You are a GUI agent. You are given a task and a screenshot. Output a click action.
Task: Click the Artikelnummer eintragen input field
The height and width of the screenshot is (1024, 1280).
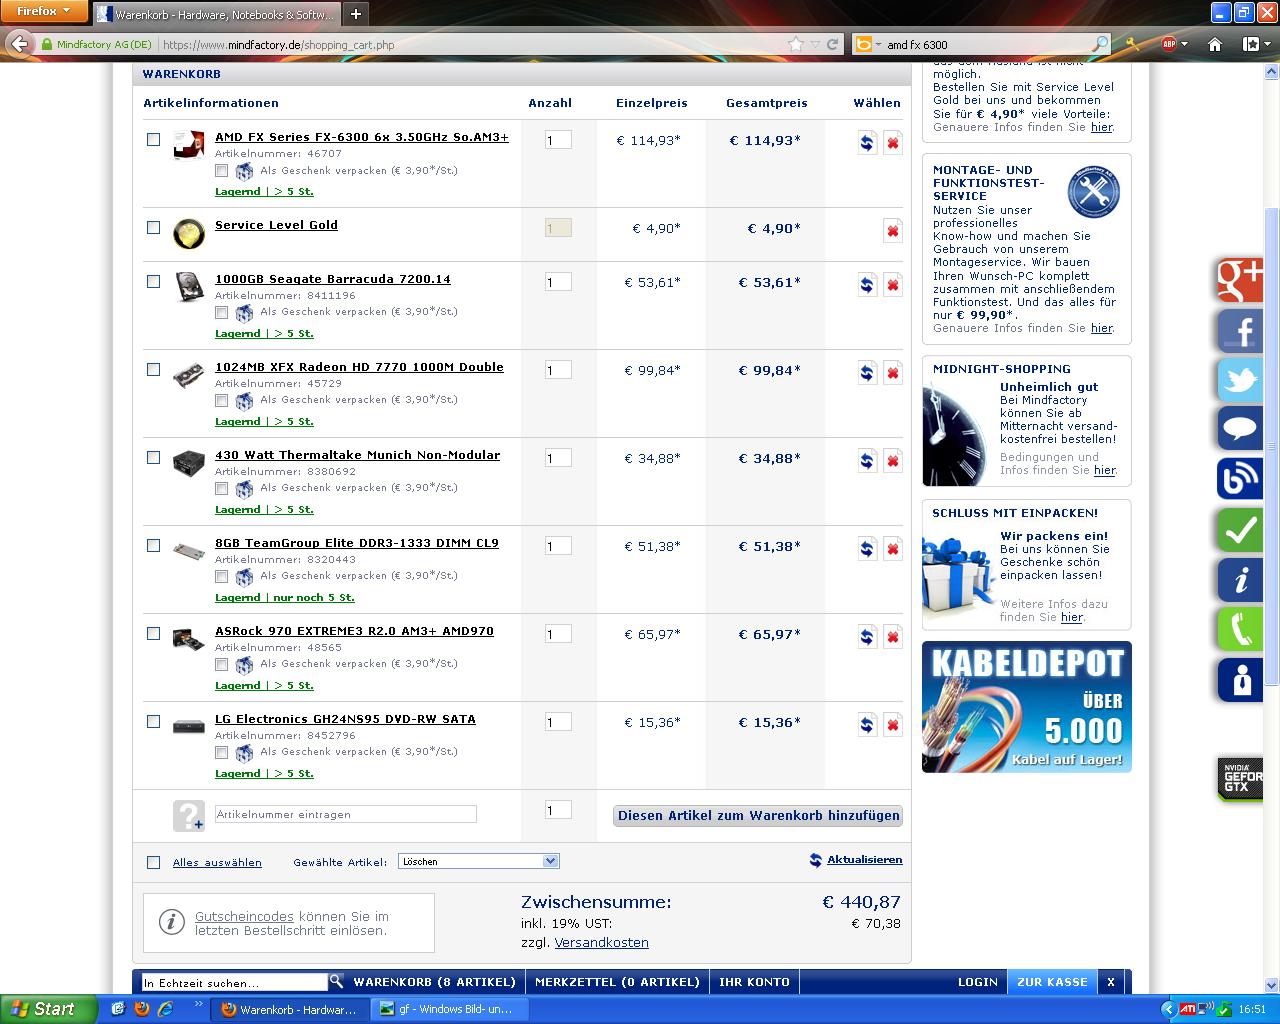click(346, 814)
